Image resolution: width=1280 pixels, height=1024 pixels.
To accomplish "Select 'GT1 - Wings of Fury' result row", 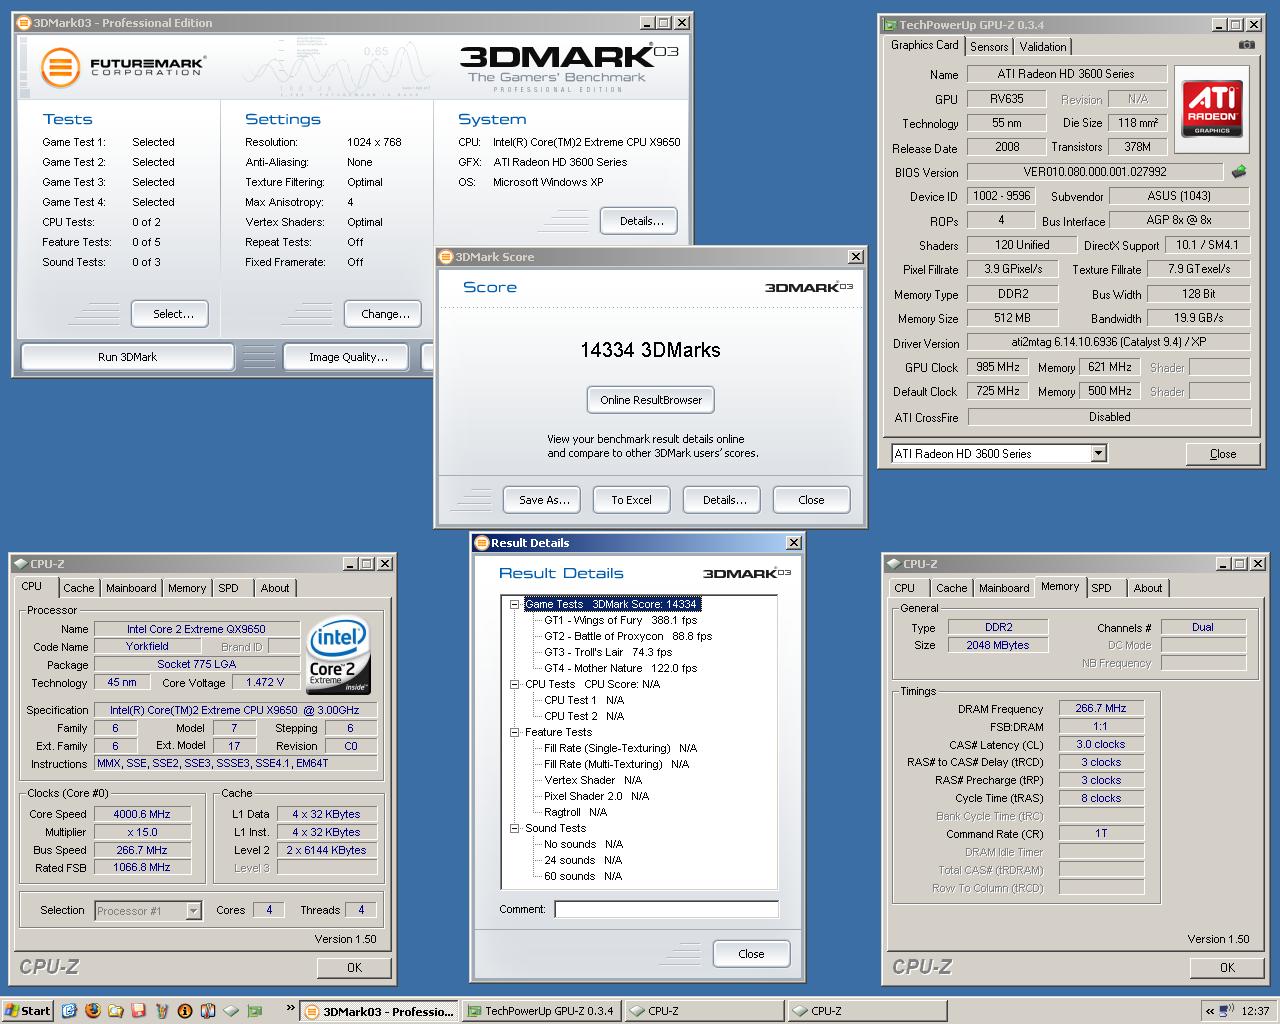I will (x=620, y=620).
